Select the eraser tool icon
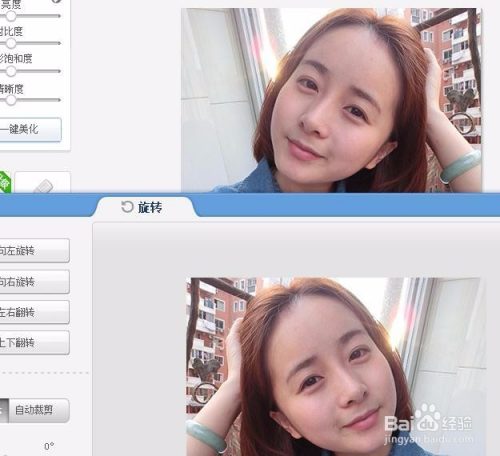The width and height of the screenshot is (500, 456). coord(43,186)
